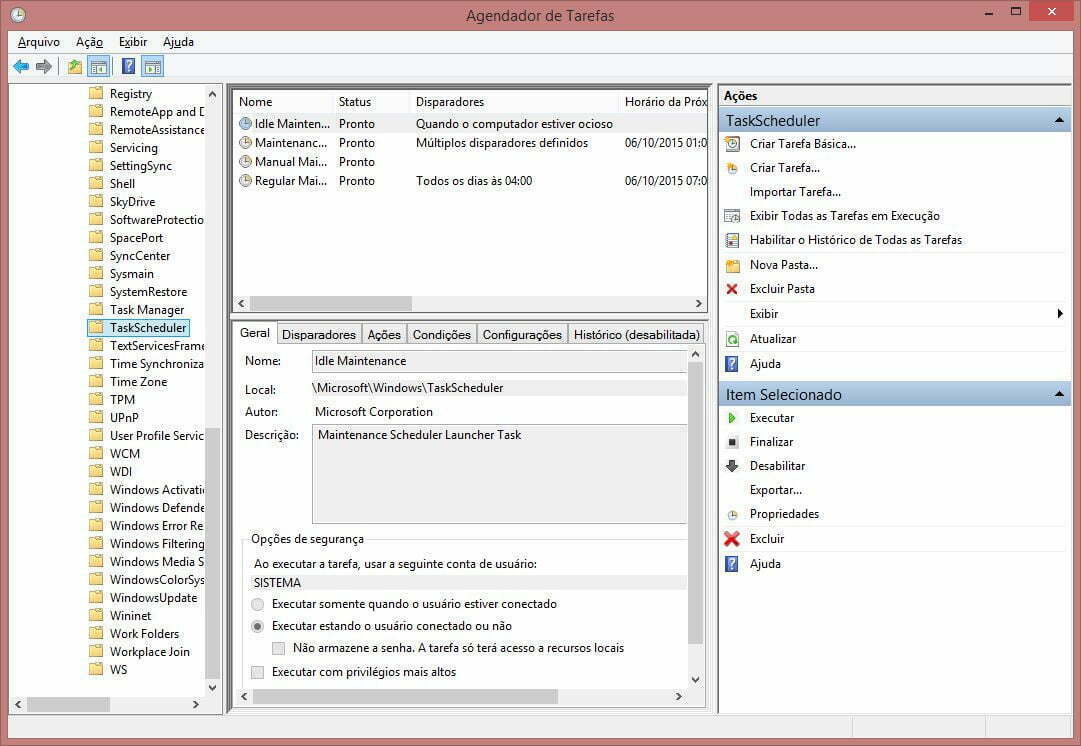Click the Nome field with Idle Maintenance
1081x746 pixels.
(499, 361)
